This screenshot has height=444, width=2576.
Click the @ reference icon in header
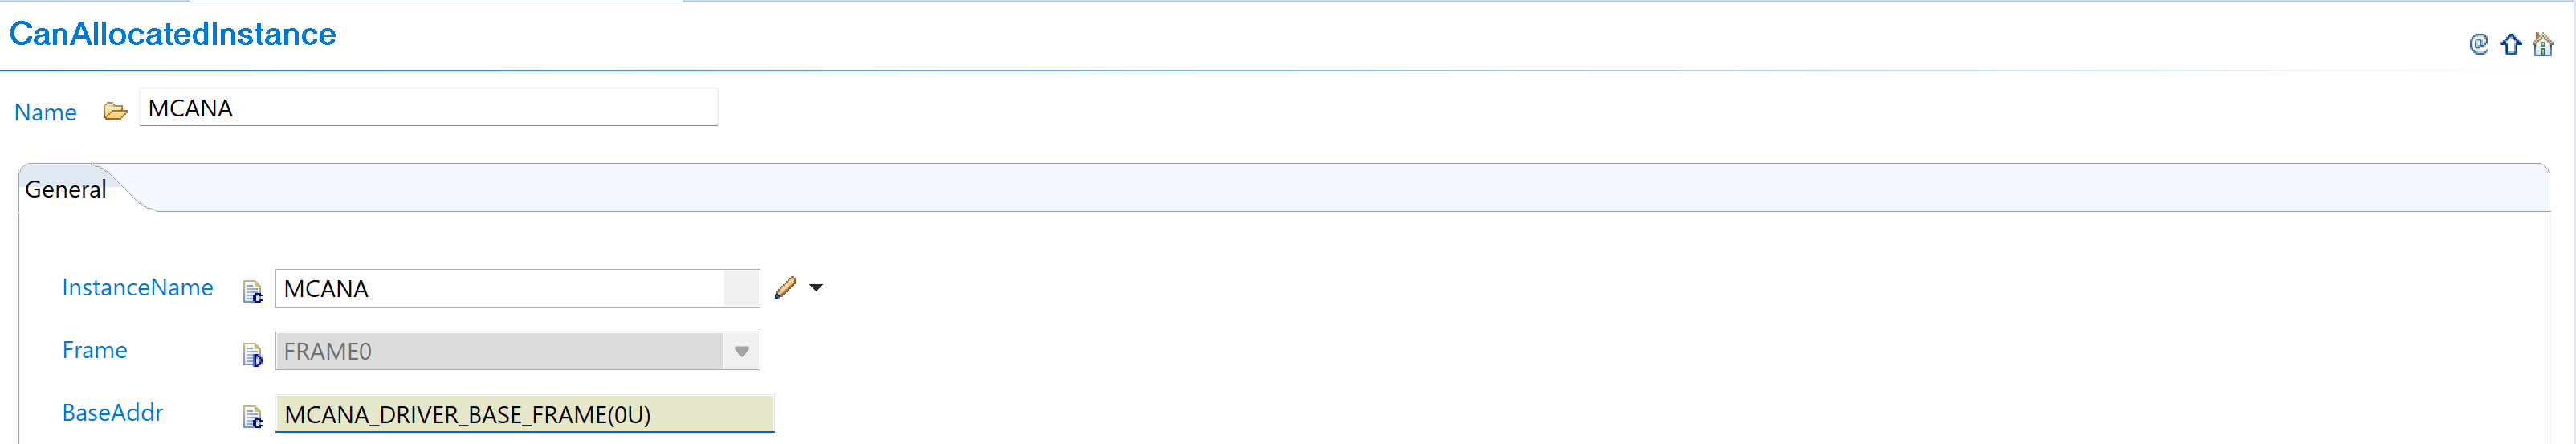2478,44
